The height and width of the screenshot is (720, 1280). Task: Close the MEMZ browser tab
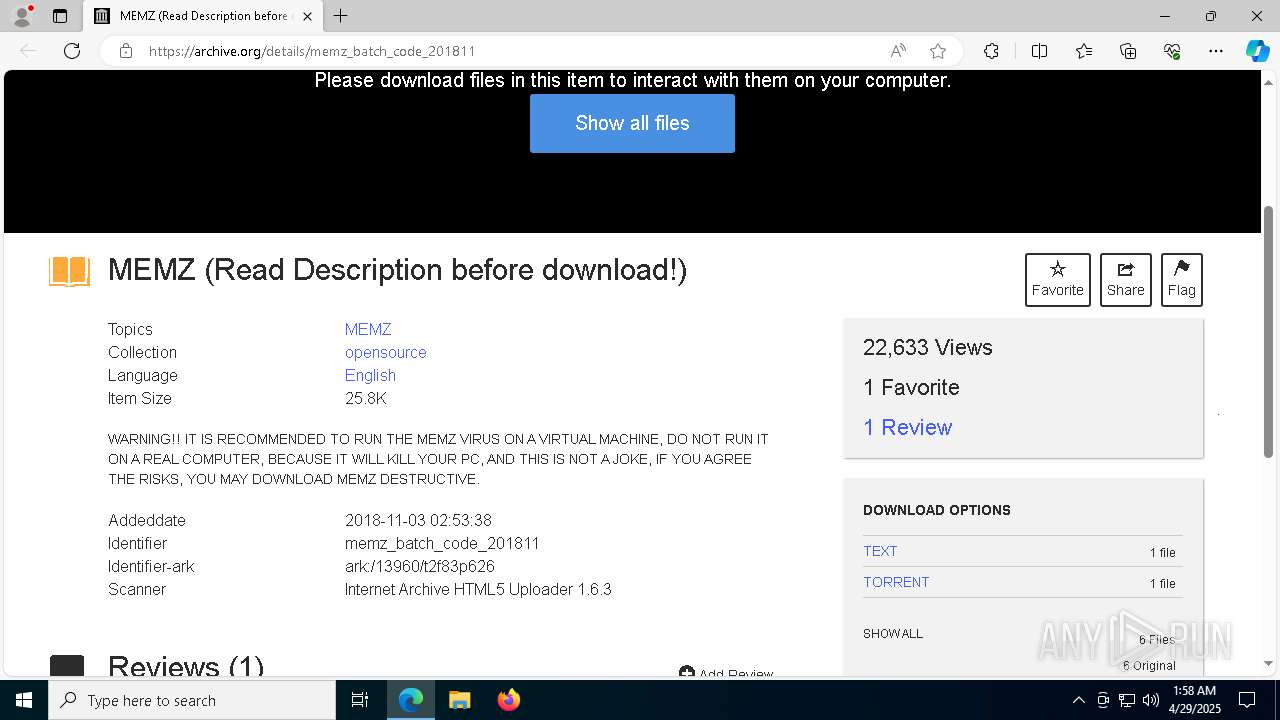307,16
